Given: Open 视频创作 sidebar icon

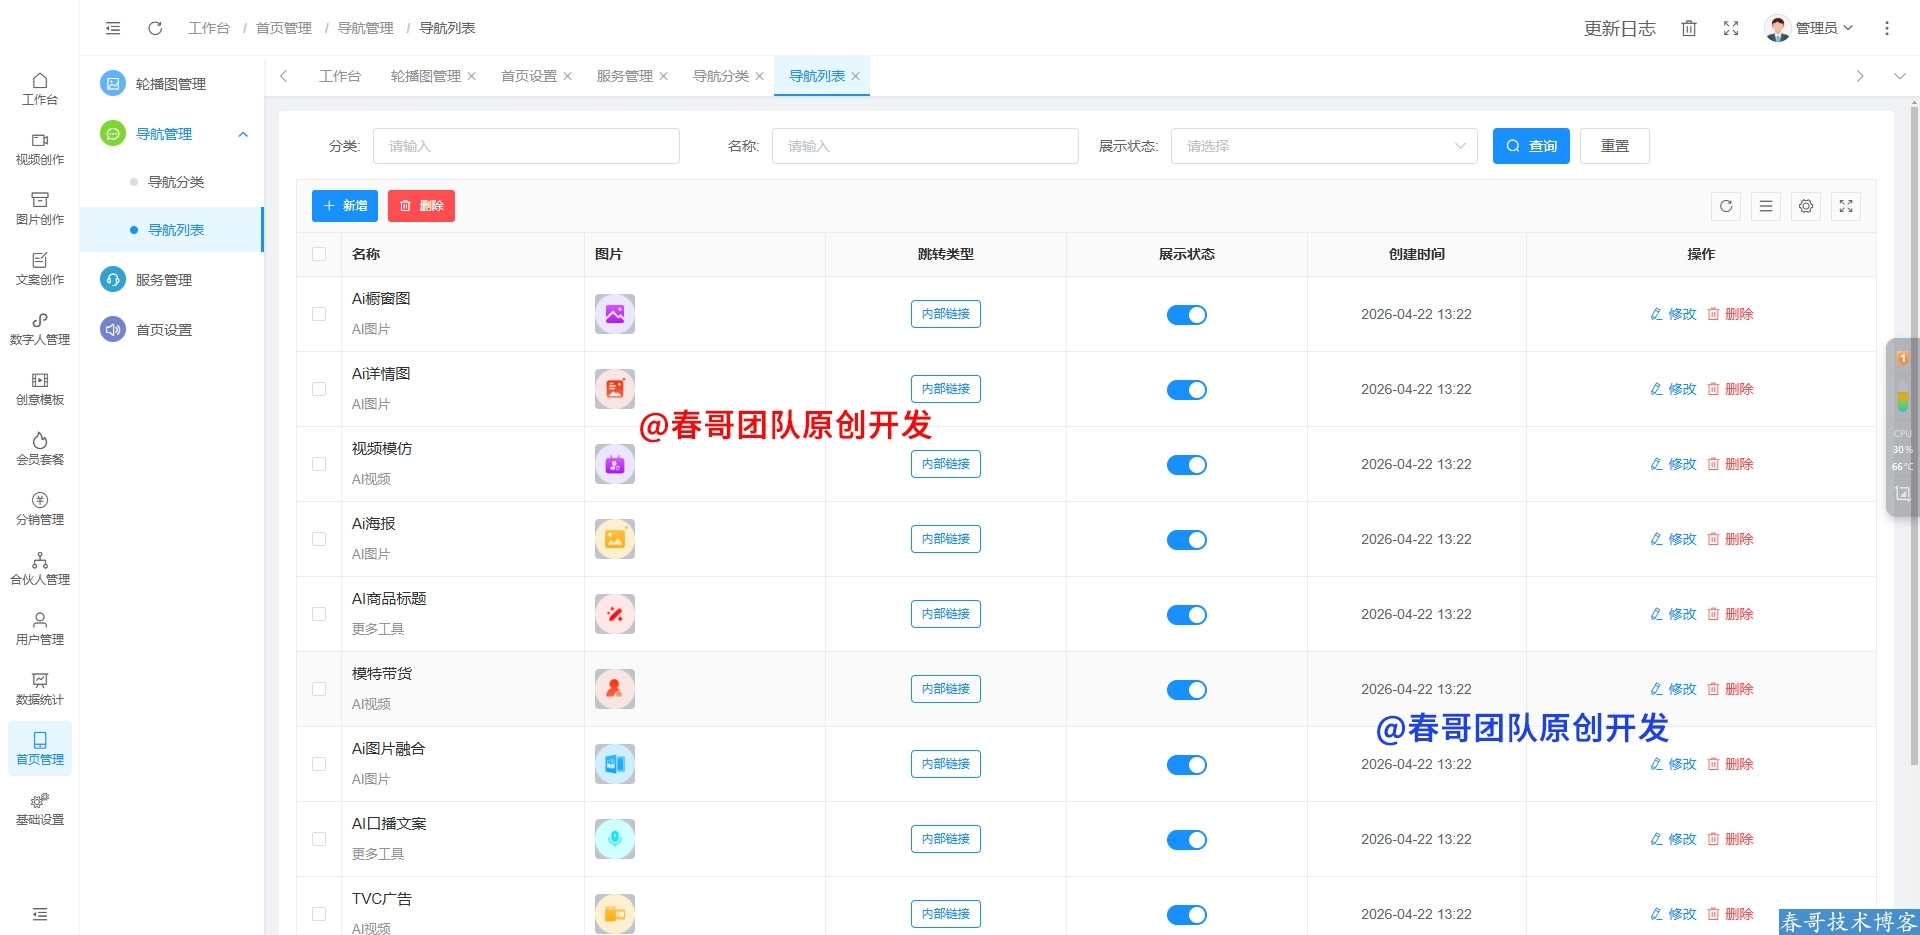Looking at the screenshot, I should pos(40,149).
